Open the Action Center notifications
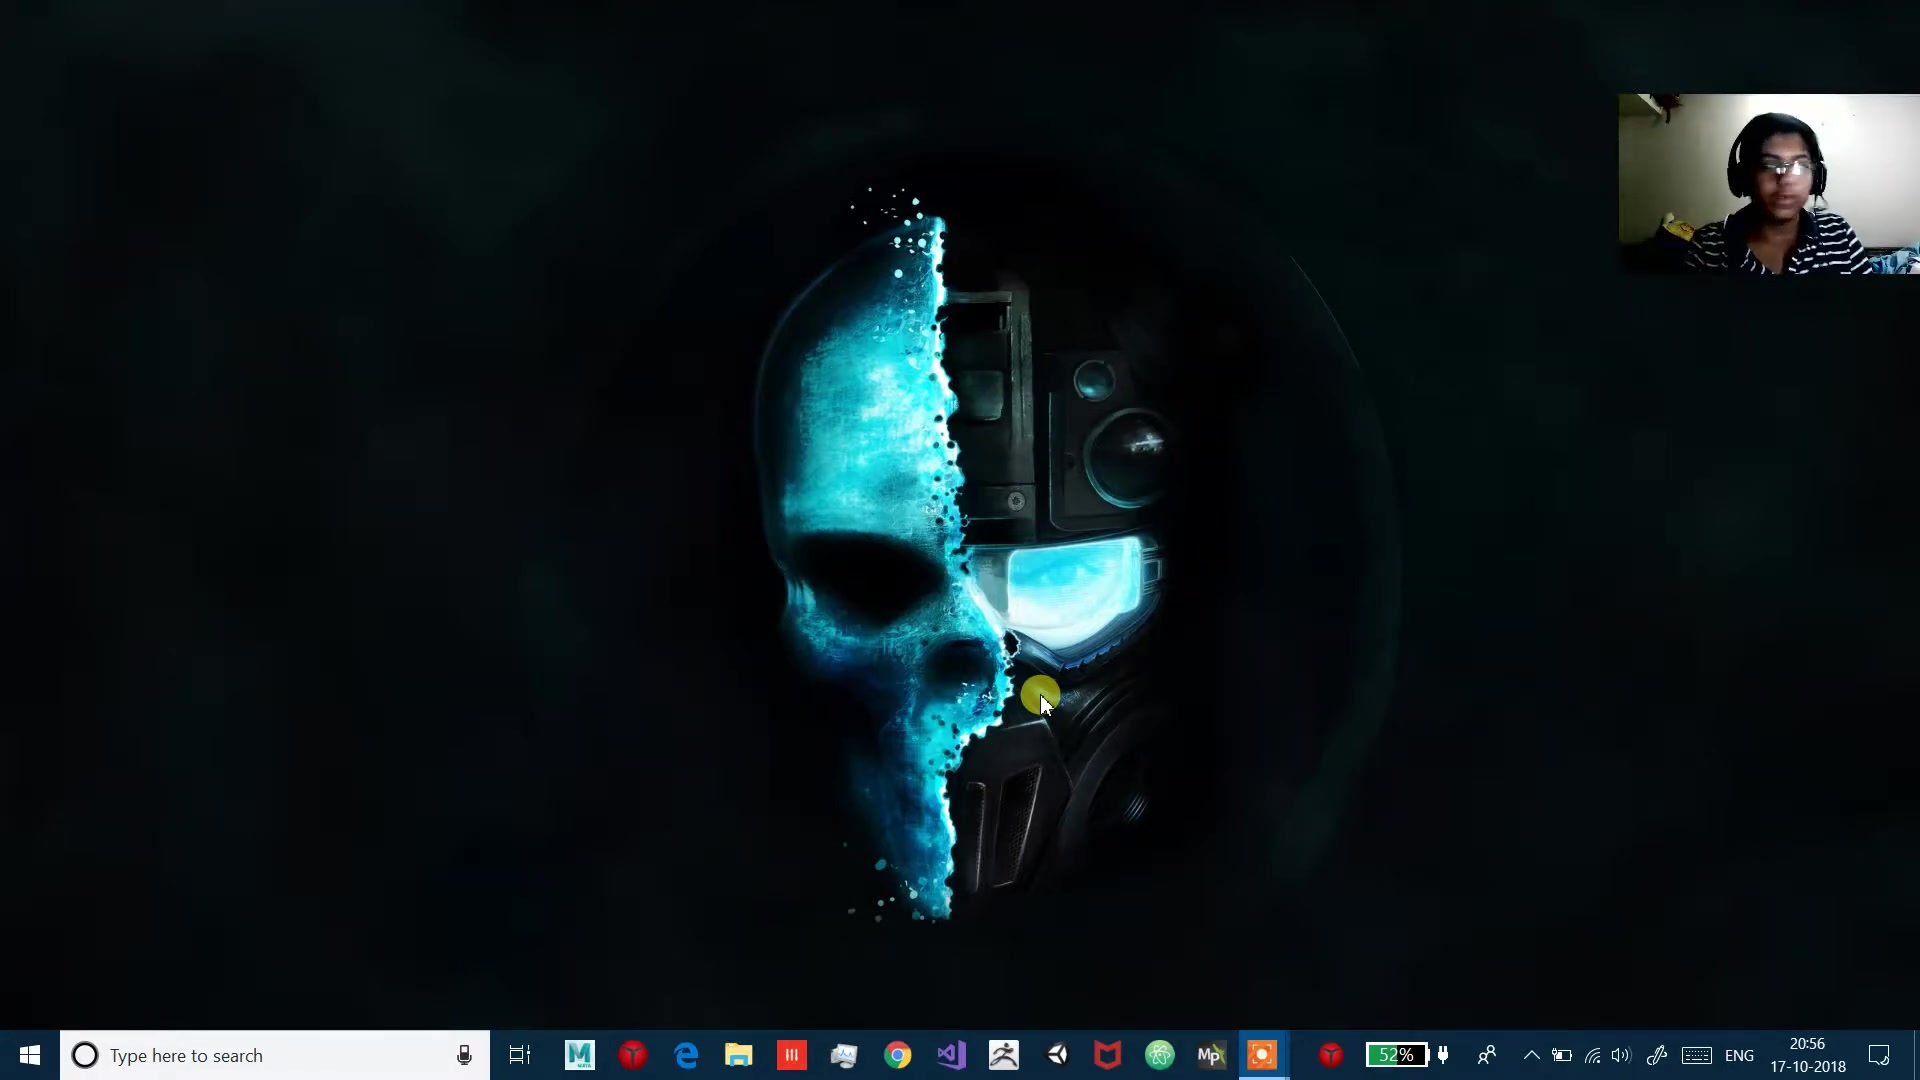This screenshot has height=1080, width=1920. (1879, 1055)
